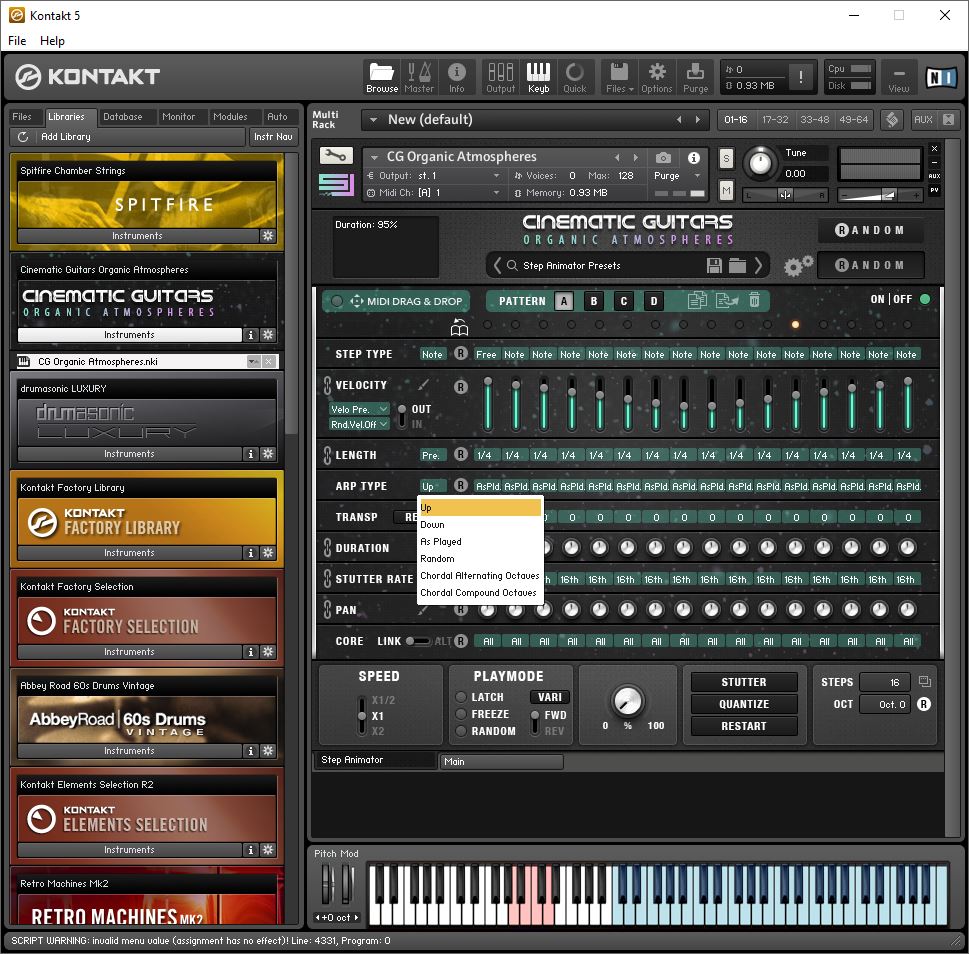The width and height of the screenshot is (969, 954).
Task: Go to next Step Animator preset arrow
Action: (x=758, y=266)
